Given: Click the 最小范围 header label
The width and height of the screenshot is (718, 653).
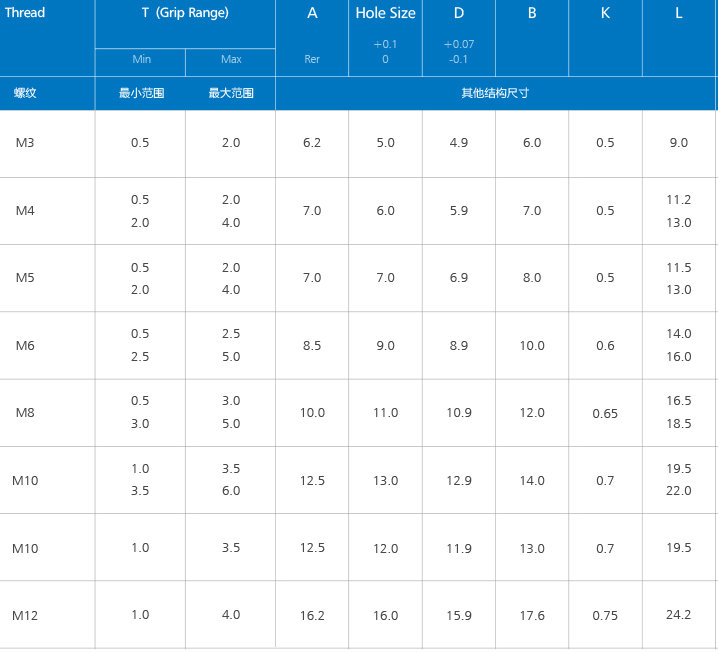Looking at the screenshot, I should pyautogui.click(x=141, y=93).
